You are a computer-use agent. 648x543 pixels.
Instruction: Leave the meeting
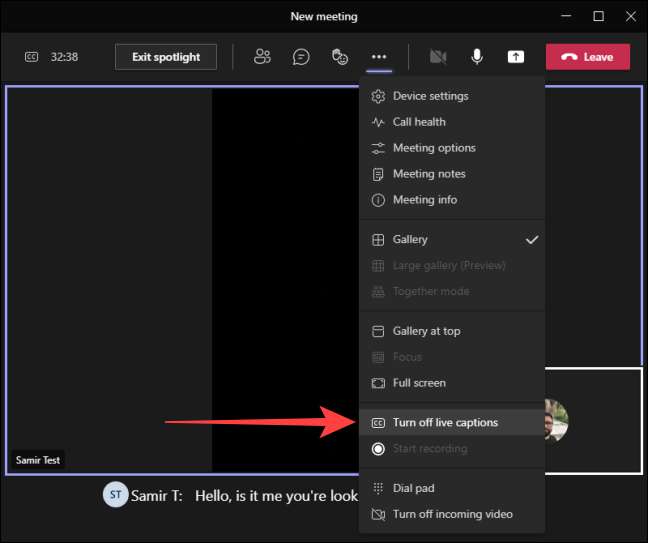point(587,57)
